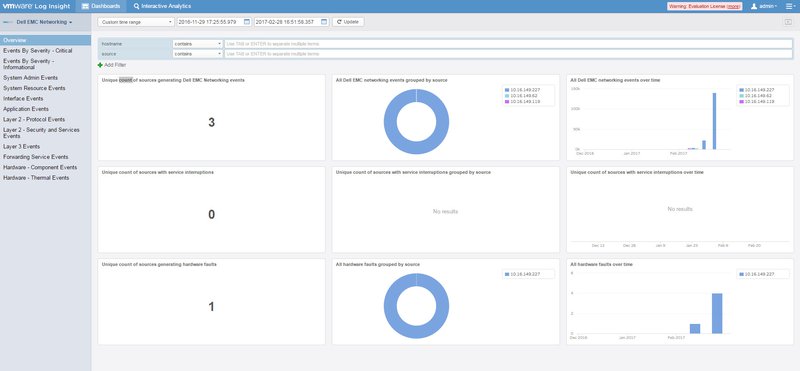The width and height of the screenshot is (800, 371).
Task: Click the 'source' filter field label
Action: pos(109,54)
